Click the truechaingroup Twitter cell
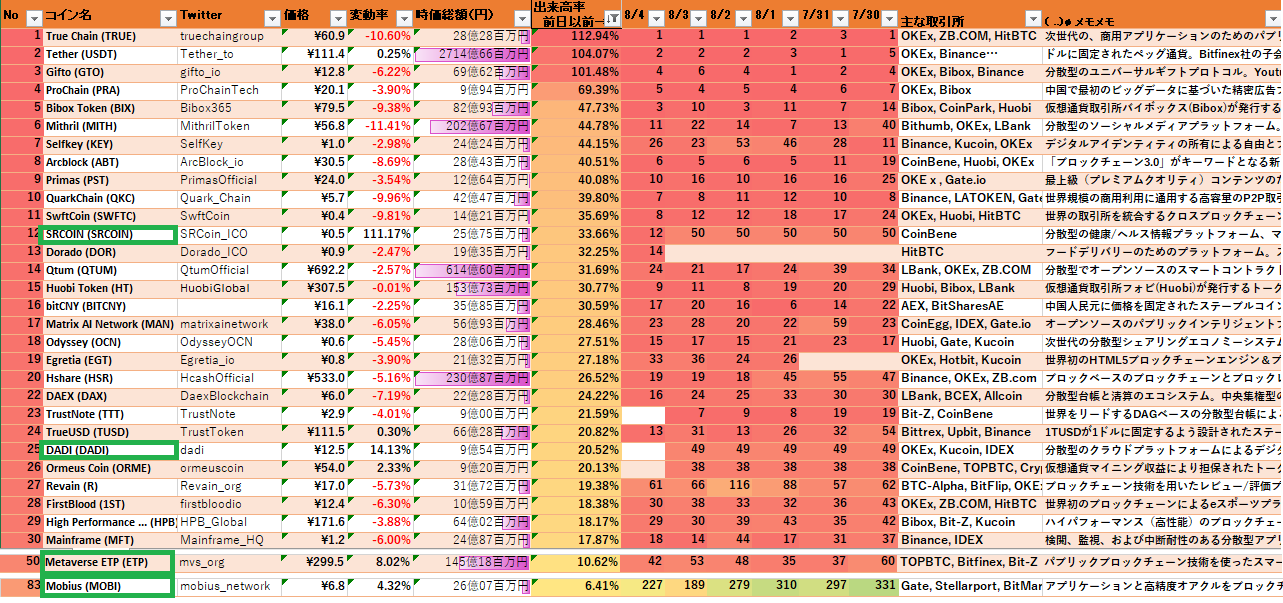Screen dimensions: 1283x603 pyautogui.click(x=228, y=36)
